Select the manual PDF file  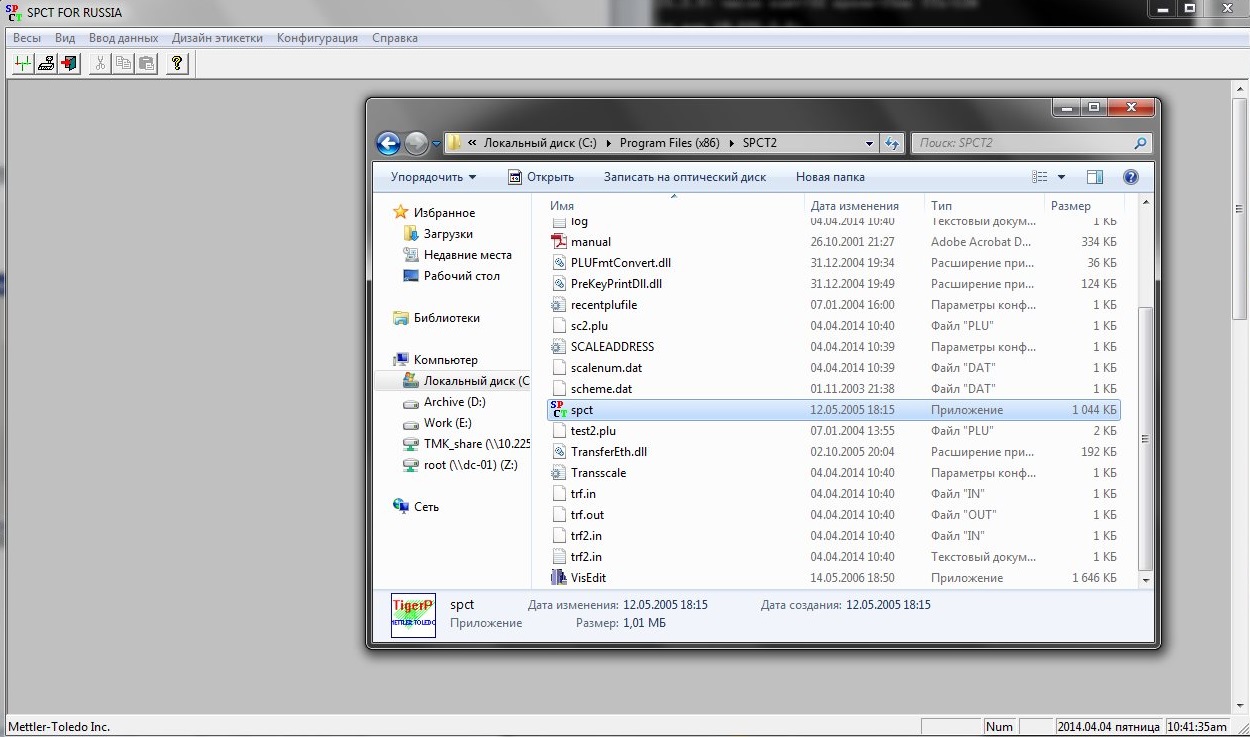point(590,242)
